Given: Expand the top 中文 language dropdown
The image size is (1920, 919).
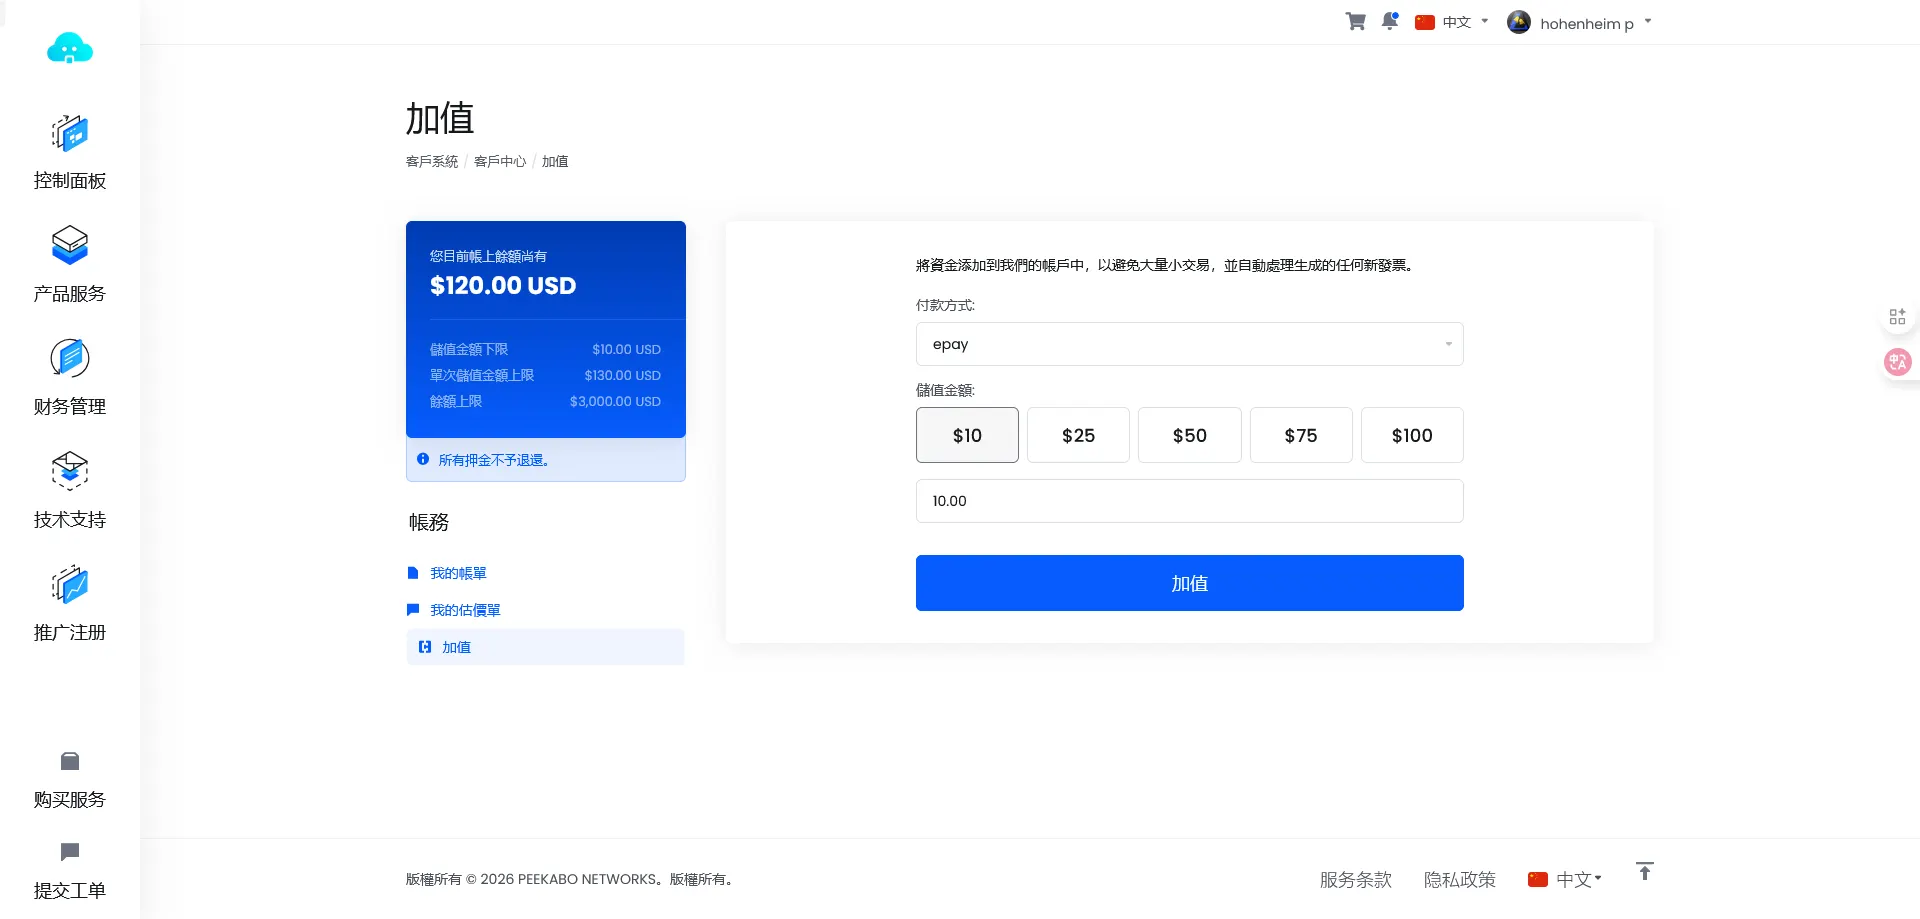Looking at the screenshot, I should tap(1452, 22).
